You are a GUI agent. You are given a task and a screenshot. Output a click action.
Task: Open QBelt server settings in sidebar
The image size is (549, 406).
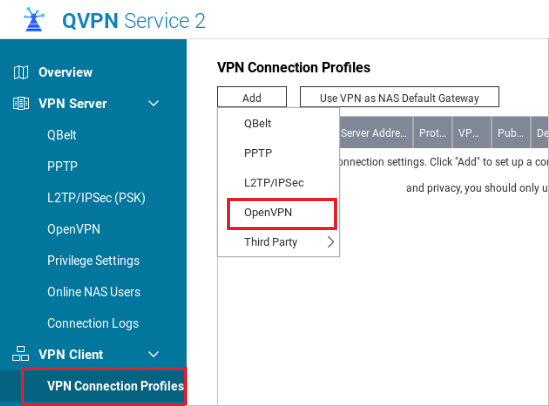click(x=62, y=135)
